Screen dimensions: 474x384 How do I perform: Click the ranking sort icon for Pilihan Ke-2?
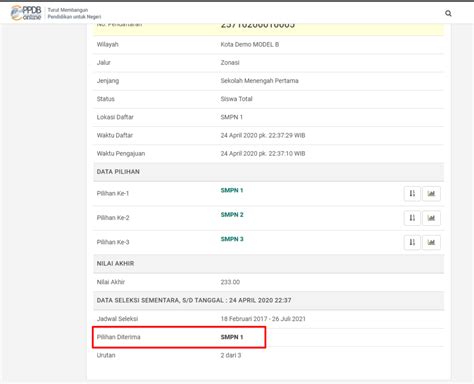point(412,218)
